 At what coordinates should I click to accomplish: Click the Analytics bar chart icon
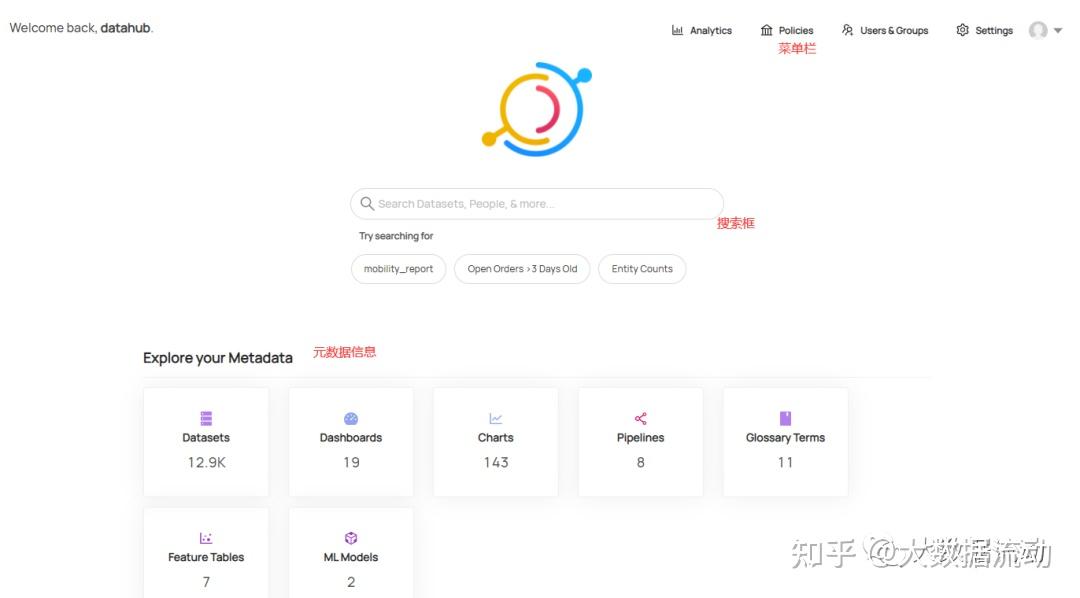(x=677, y=30)
